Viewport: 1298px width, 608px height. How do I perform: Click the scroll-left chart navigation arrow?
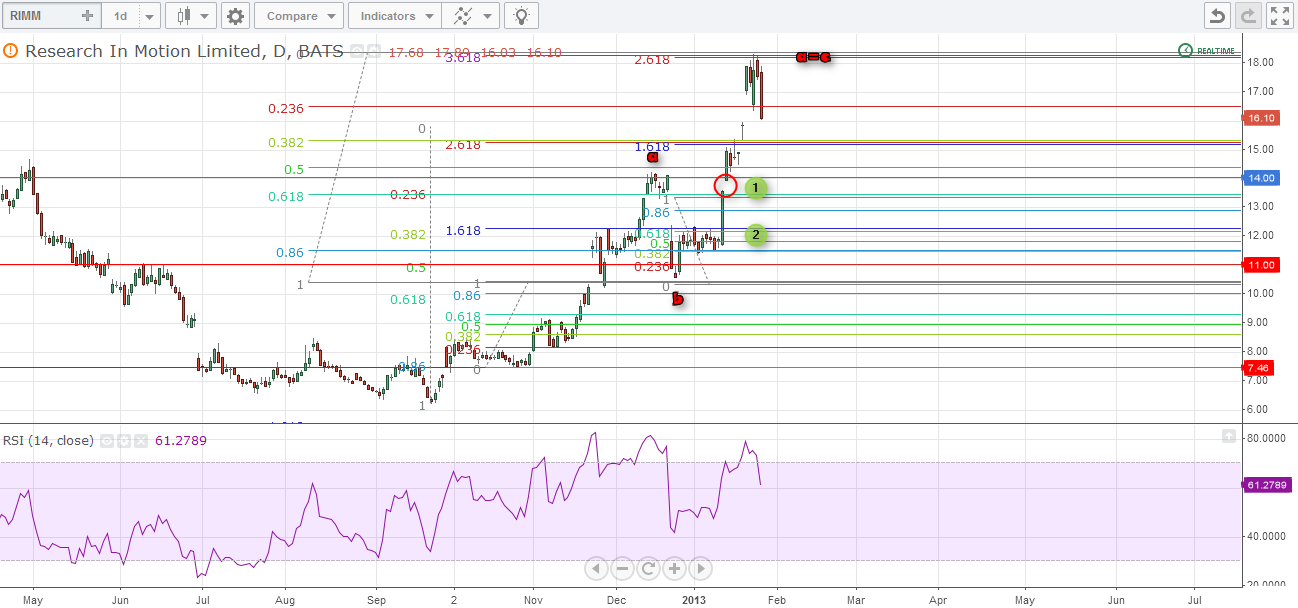596,568
